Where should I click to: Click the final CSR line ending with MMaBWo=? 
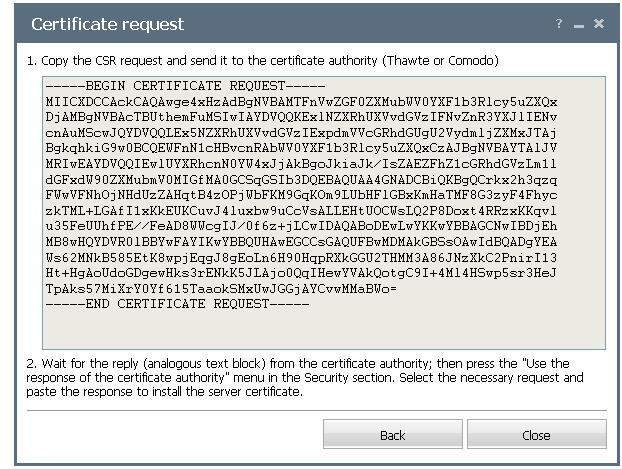(x=221, y=288)
